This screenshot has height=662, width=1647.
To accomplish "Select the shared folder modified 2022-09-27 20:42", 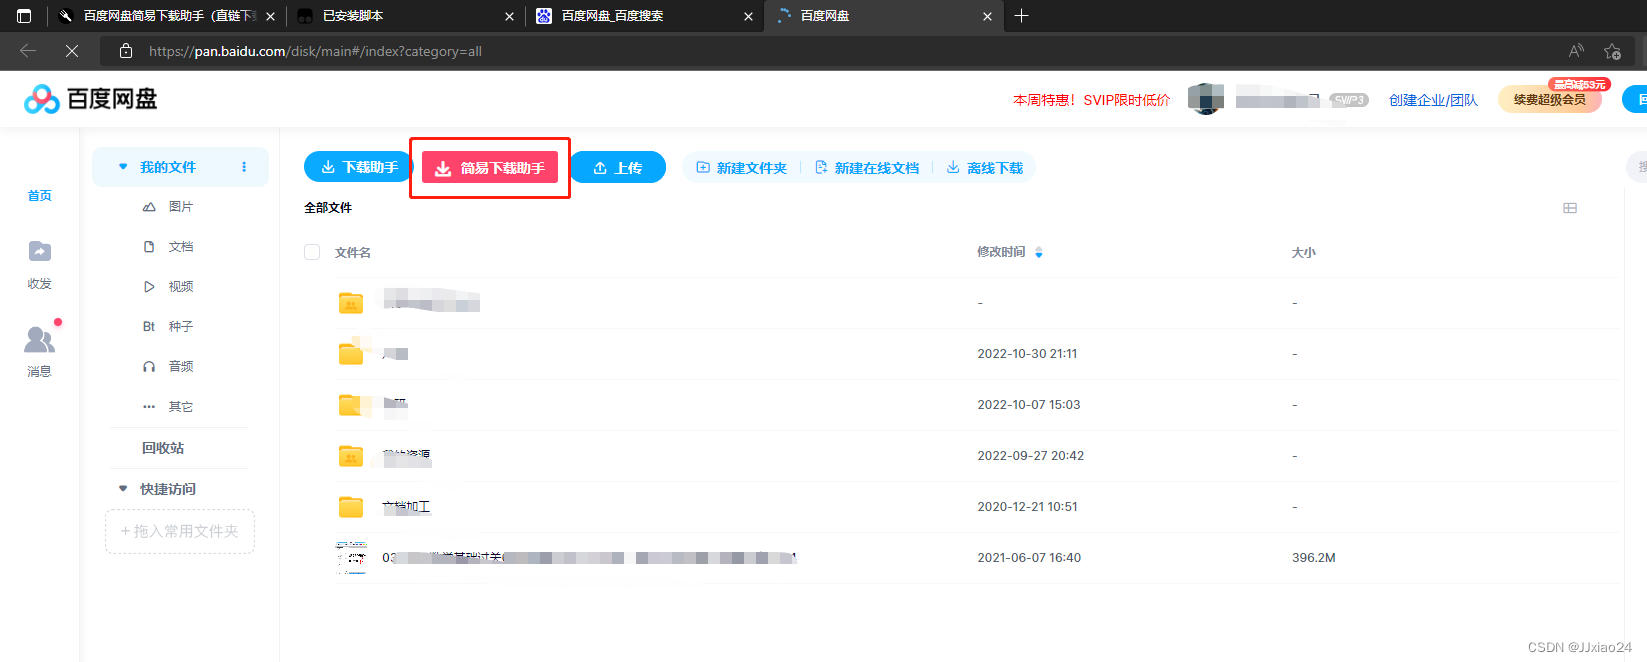I will pos(351,455).
